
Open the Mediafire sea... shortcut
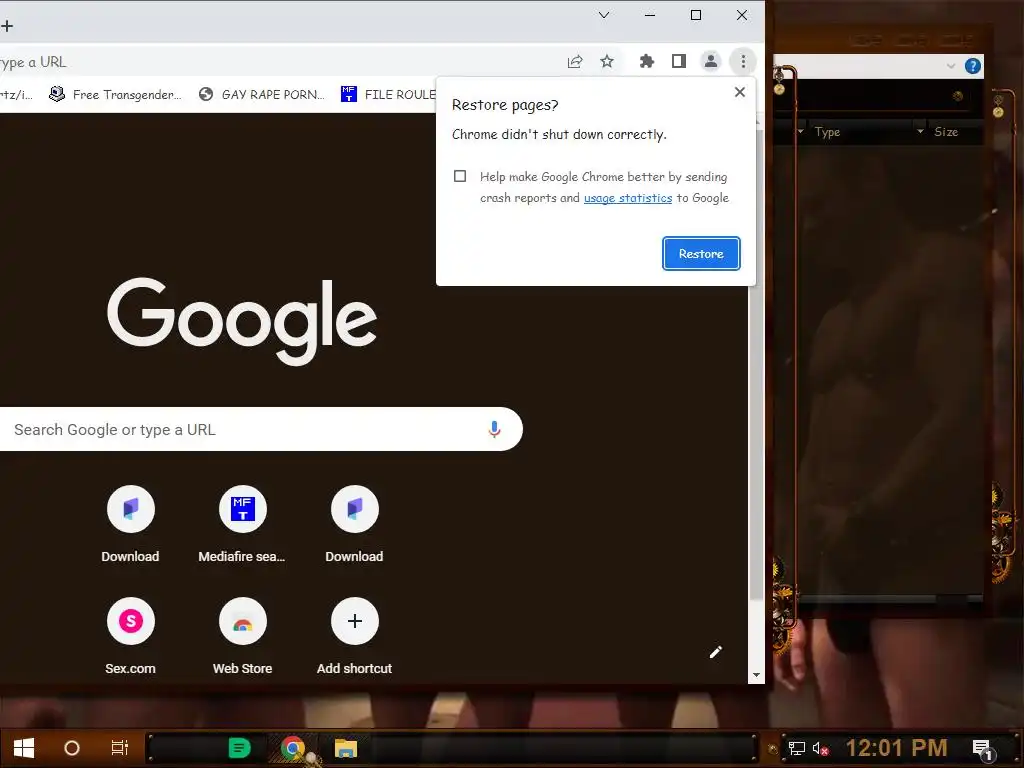[x=242, y=524]
